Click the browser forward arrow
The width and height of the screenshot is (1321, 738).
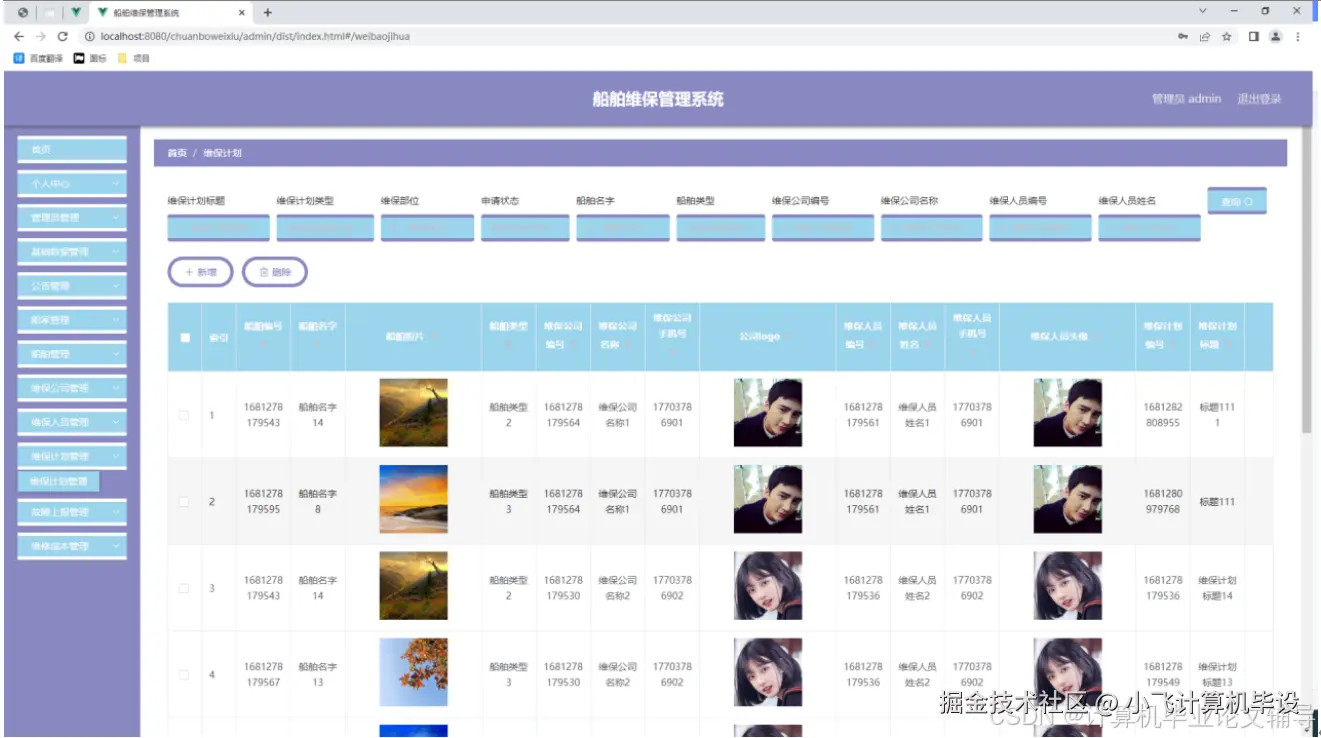[41, 36]
